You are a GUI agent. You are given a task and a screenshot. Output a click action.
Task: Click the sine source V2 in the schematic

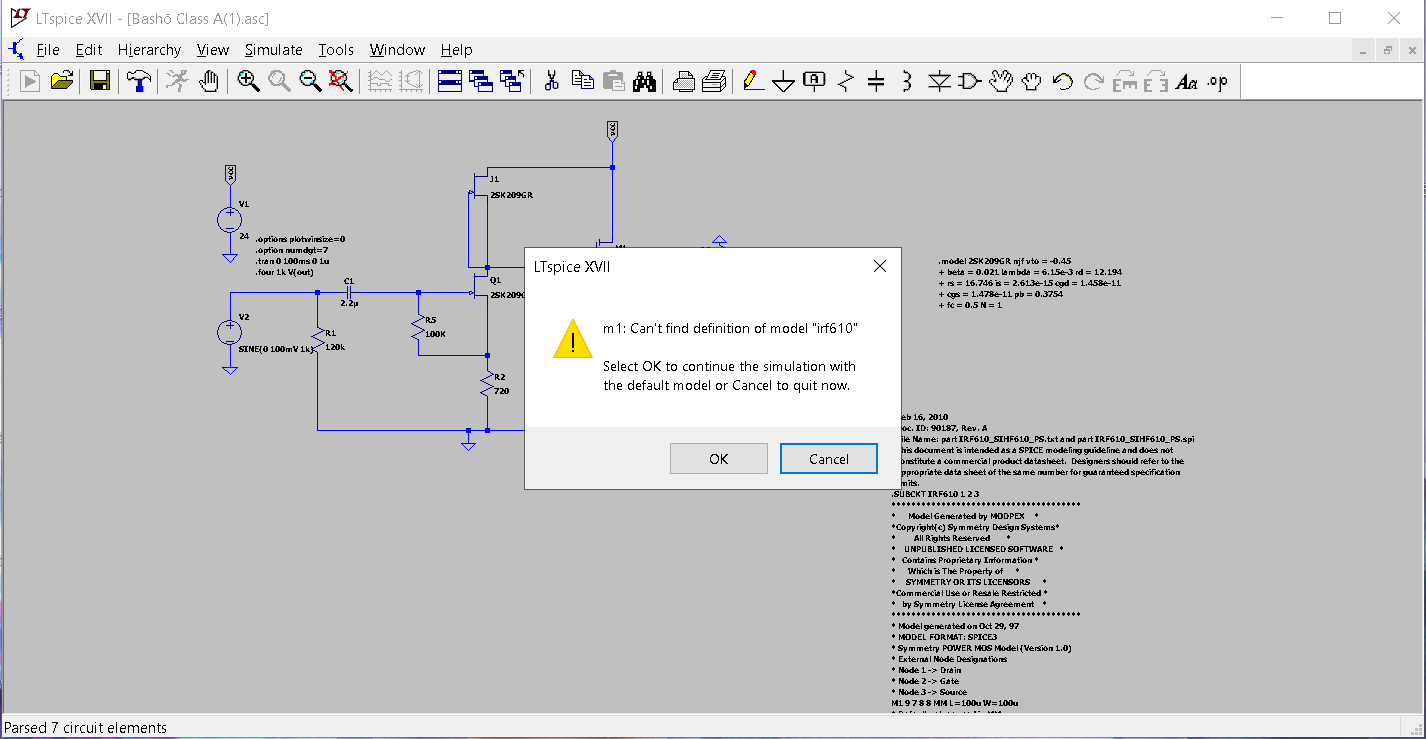click(x=230, y=332)
